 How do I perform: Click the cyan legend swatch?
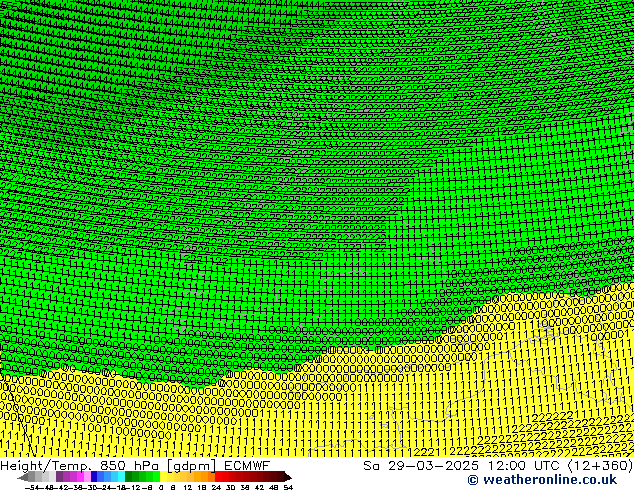point(121,476)
